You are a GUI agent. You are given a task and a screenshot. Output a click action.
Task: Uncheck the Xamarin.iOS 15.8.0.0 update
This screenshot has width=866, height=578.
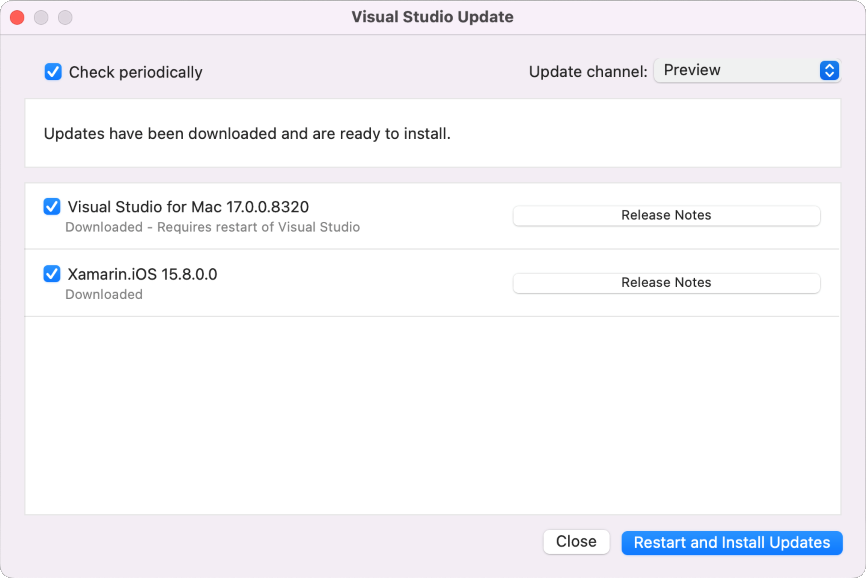pos(52,273)
